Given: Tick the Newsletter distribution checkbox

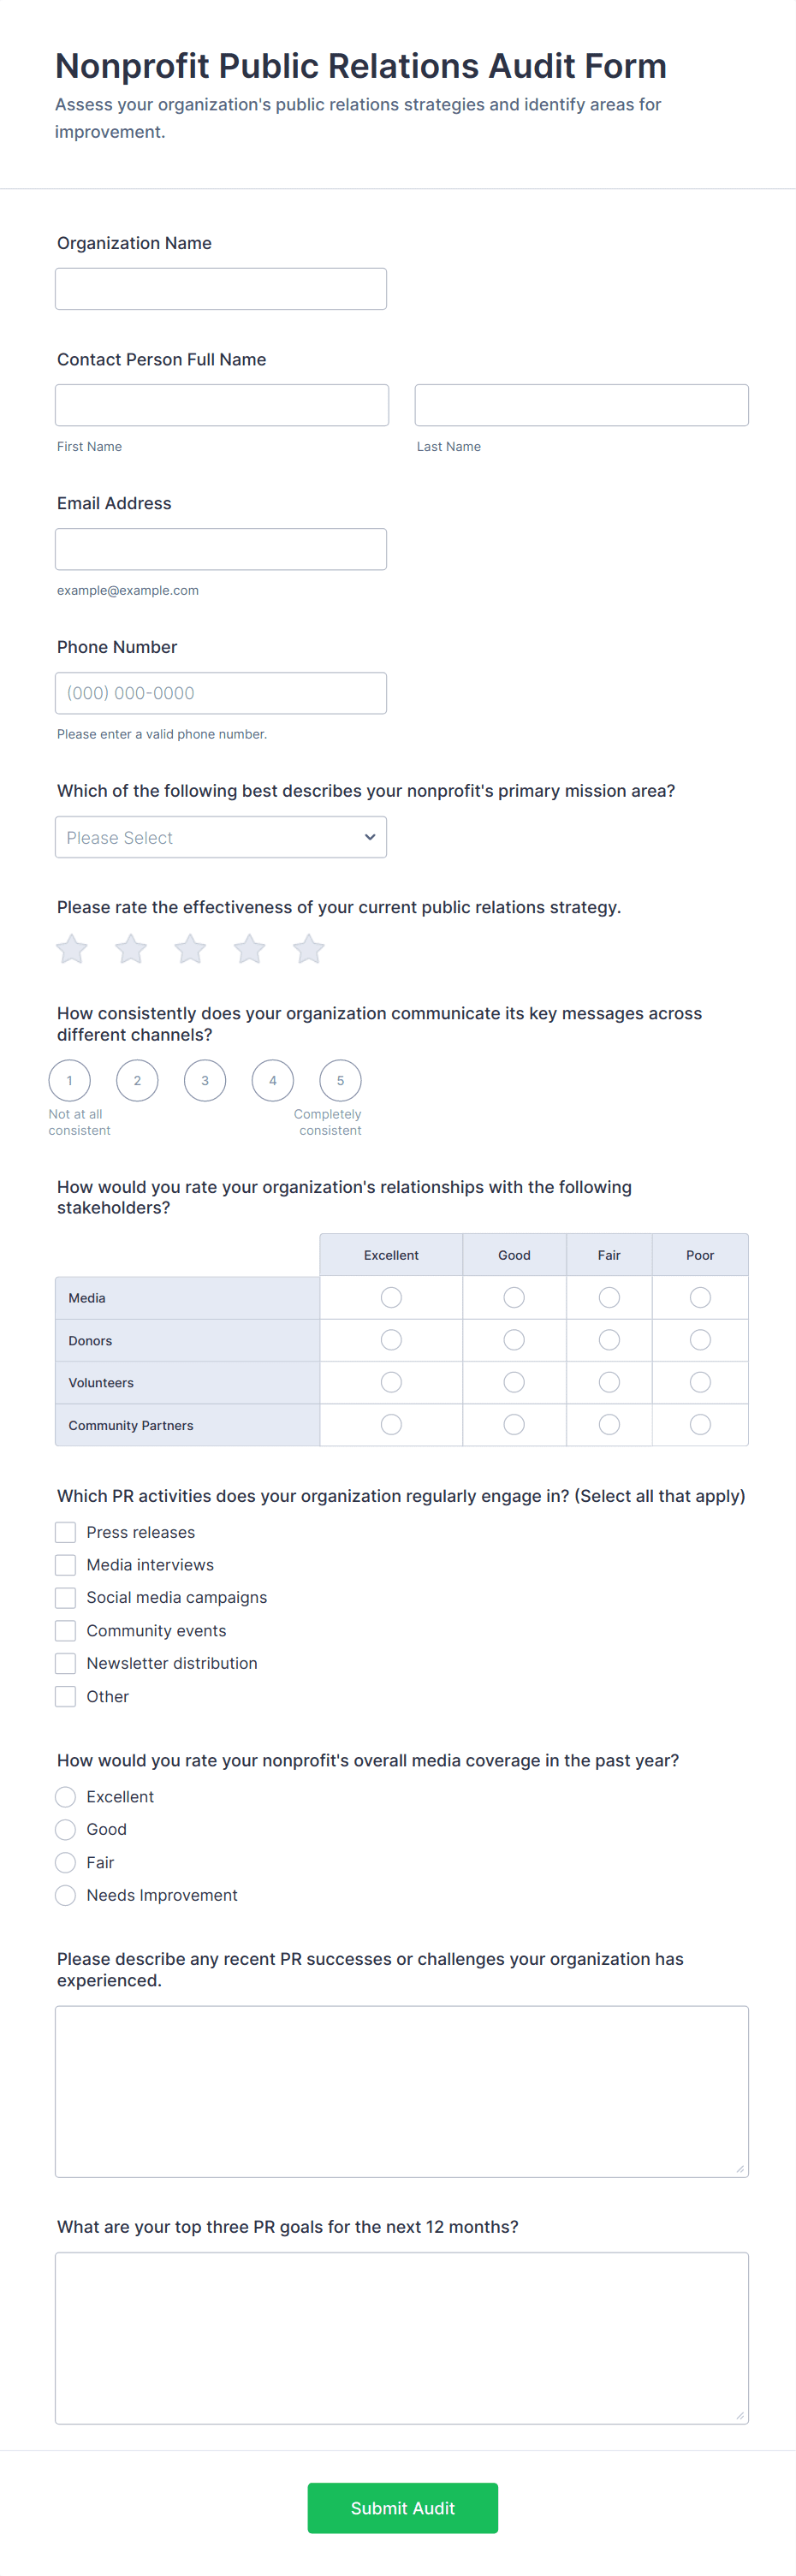Looking at the screenshot, I should pyautogui.click(x=66, y=1663).
